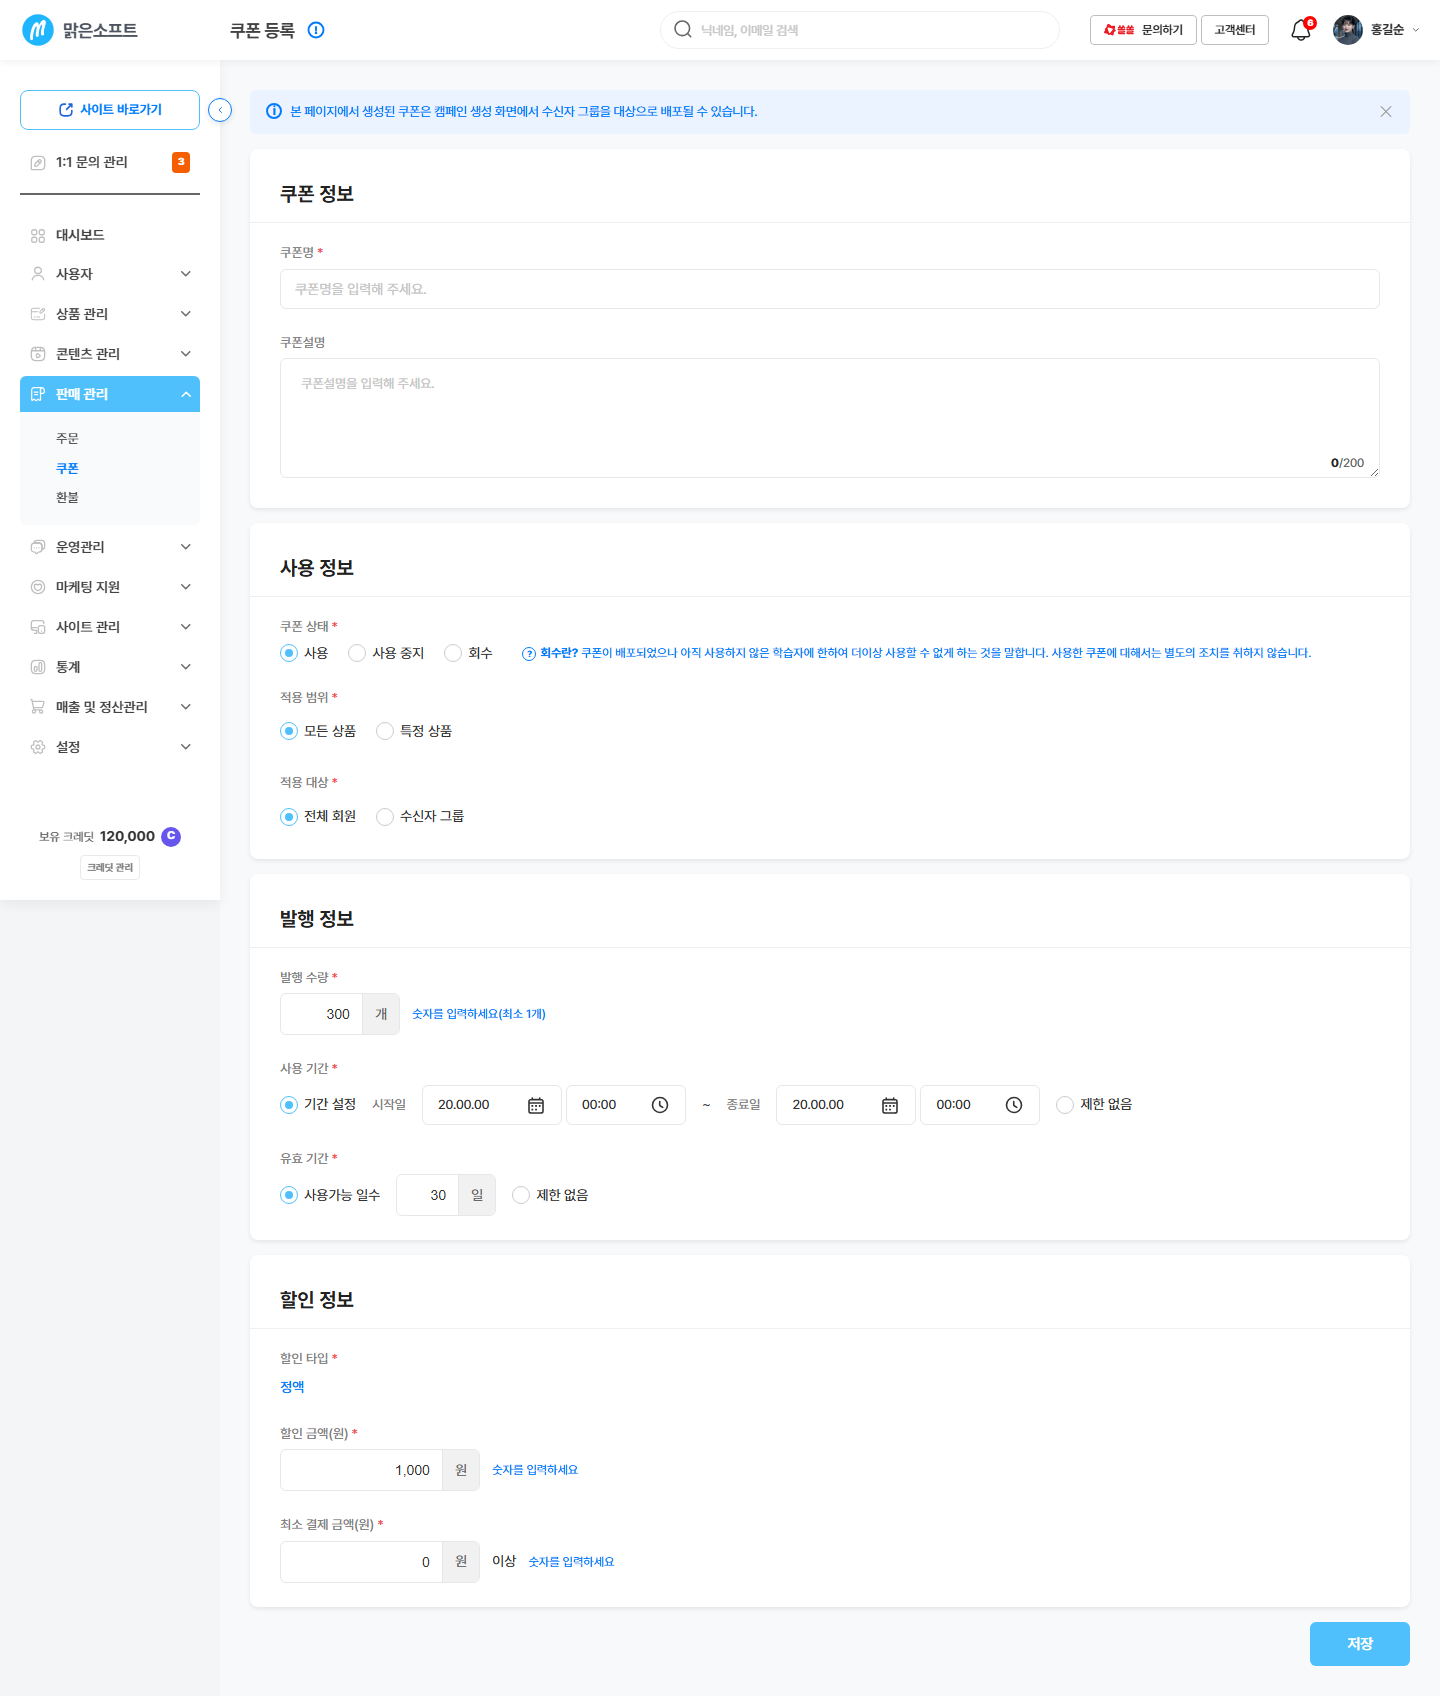1440x1696 pixels.
Task: Click the 사이트 바로가기 button
Action: (110, 110)
